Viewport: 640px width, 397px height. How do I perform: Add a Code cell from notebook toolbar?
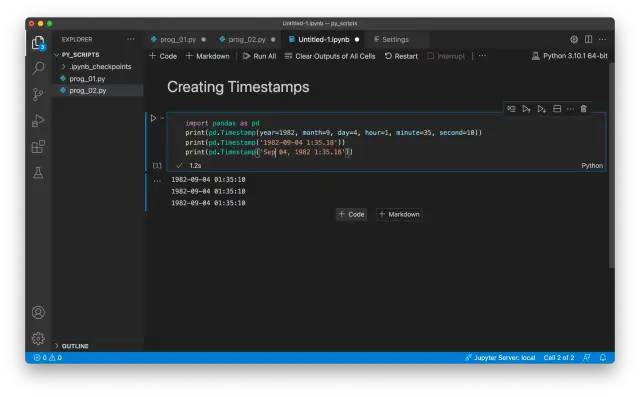point(163,56)
